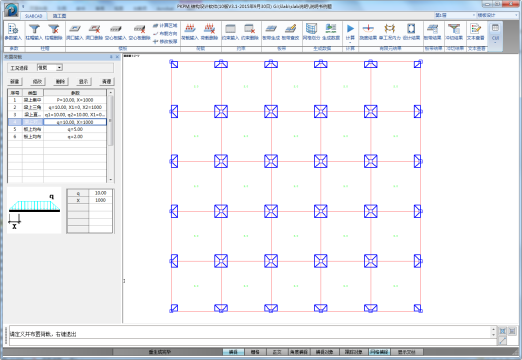Open the top-right module dropdown
522x360 pixels.
(x=497, y=15)
